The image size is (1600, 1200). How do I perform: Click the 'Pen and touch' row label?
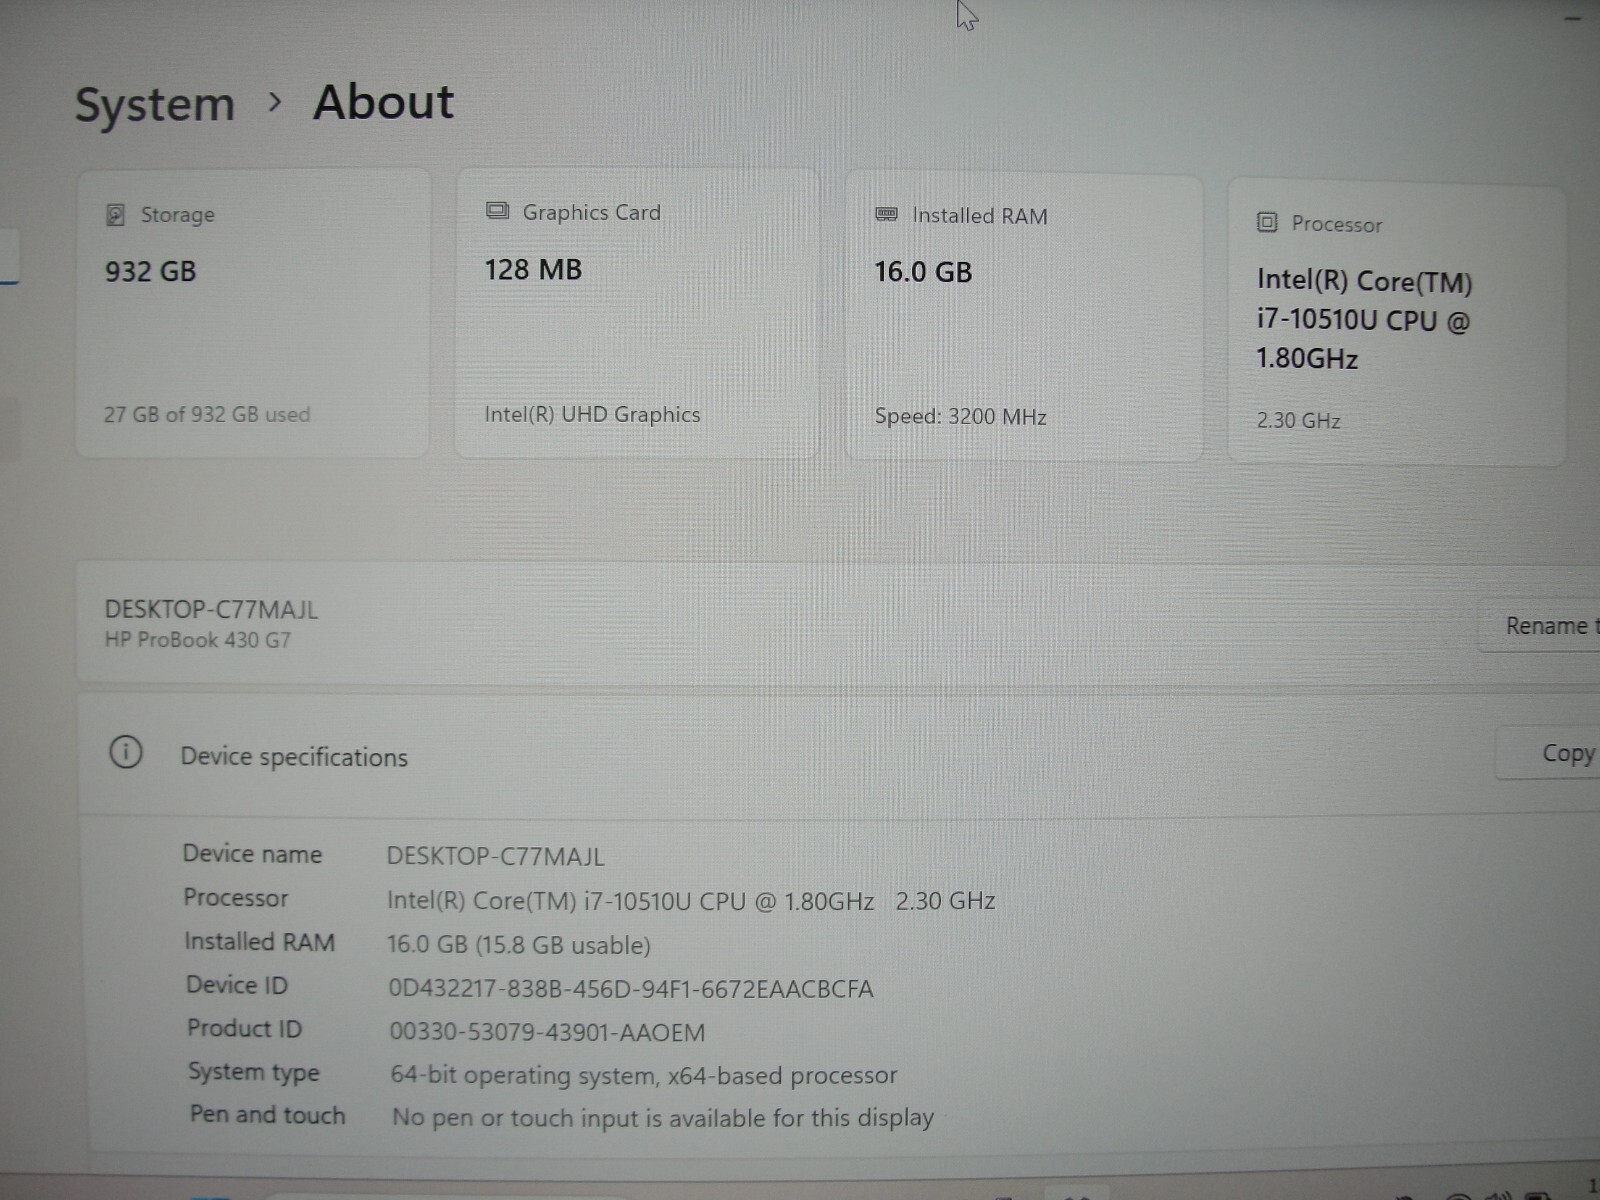[x=268, y=1115]
